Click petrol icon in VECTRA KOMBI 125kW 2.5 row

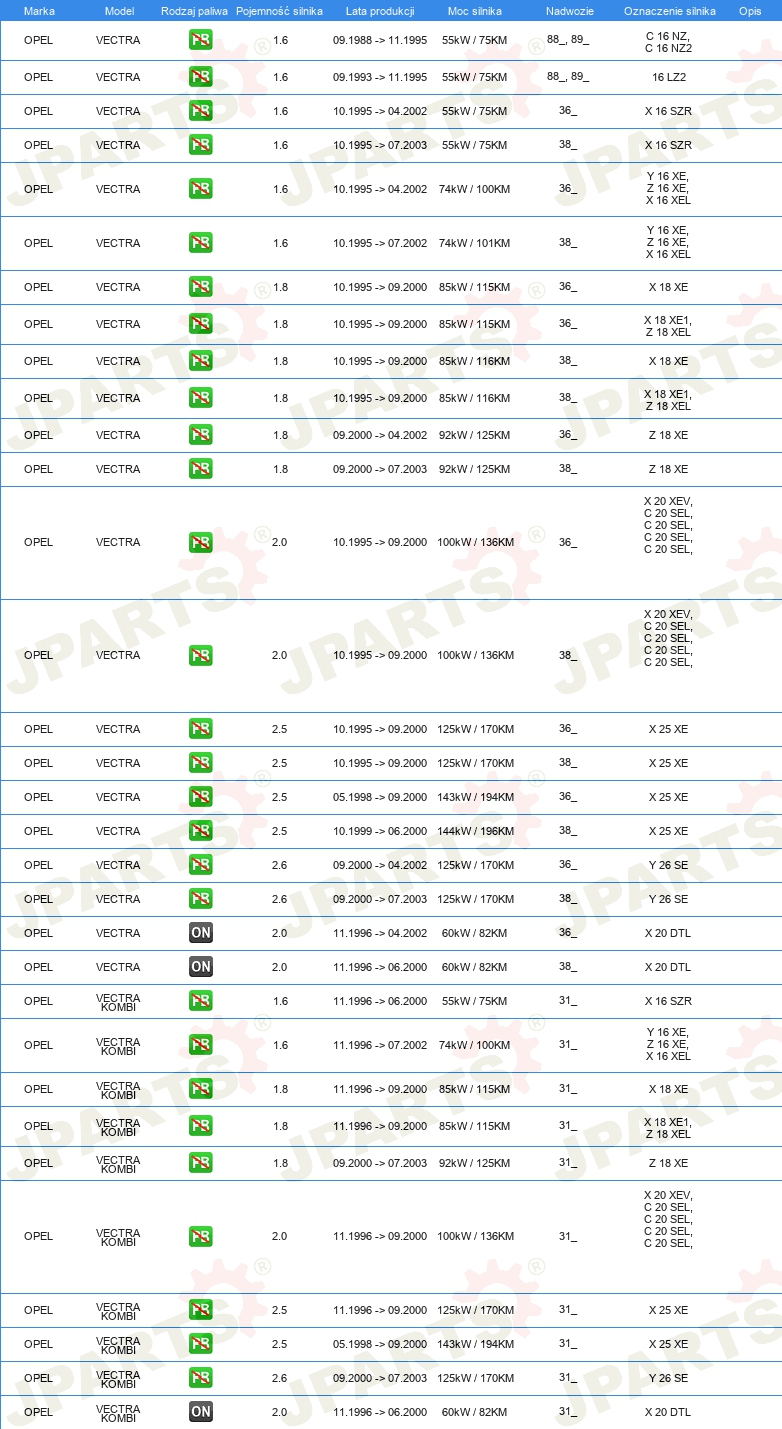(201, 1310)
